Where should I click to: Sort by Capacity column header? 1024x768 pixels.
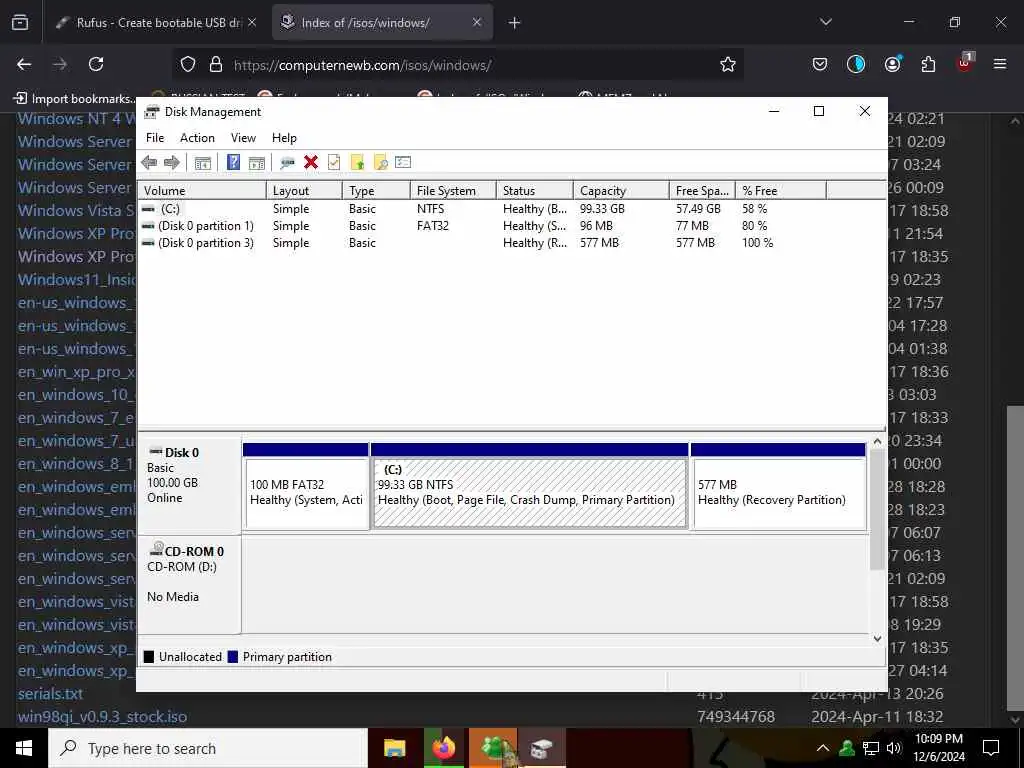point(621,191)
